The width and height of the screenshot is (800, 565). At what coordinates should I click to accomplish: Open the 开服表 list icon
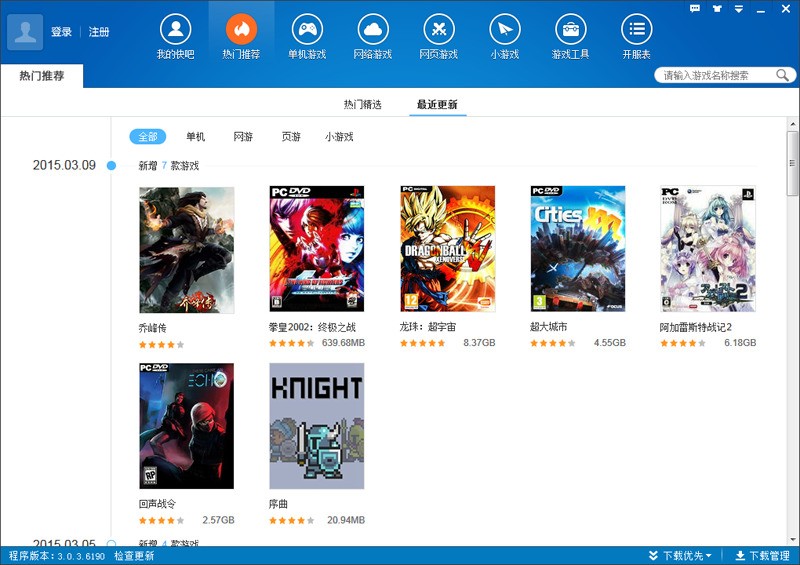pyautogui.click(x=636, y=29)
